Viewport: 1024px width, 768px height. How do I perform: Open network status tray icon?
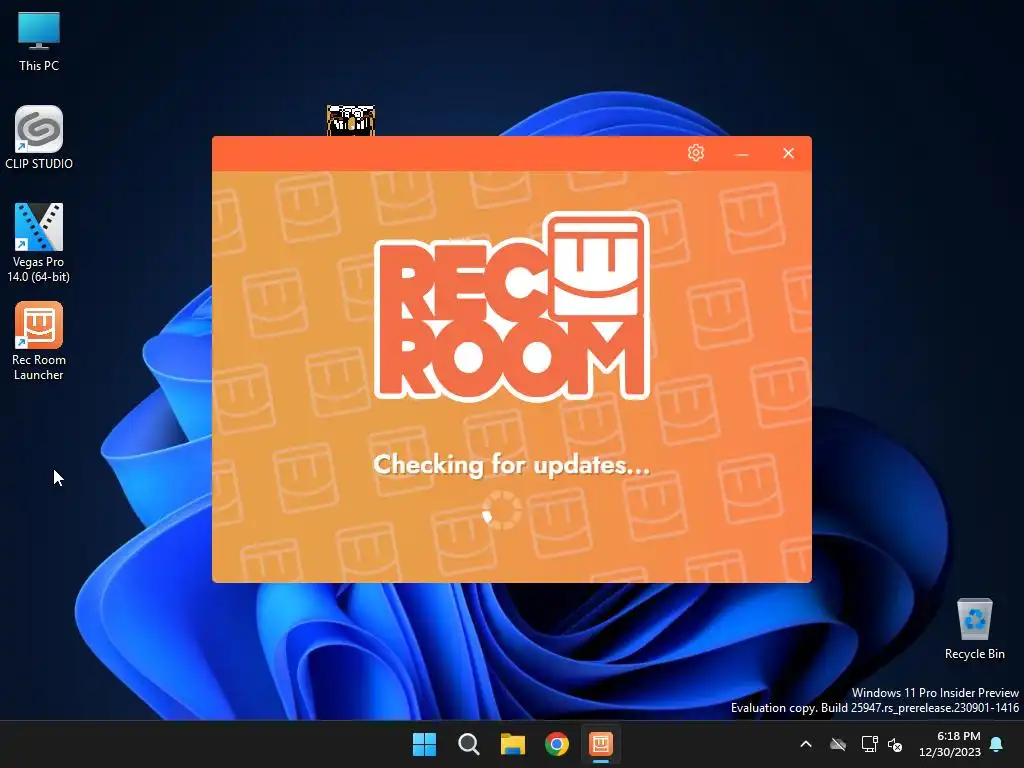(869, 744)
